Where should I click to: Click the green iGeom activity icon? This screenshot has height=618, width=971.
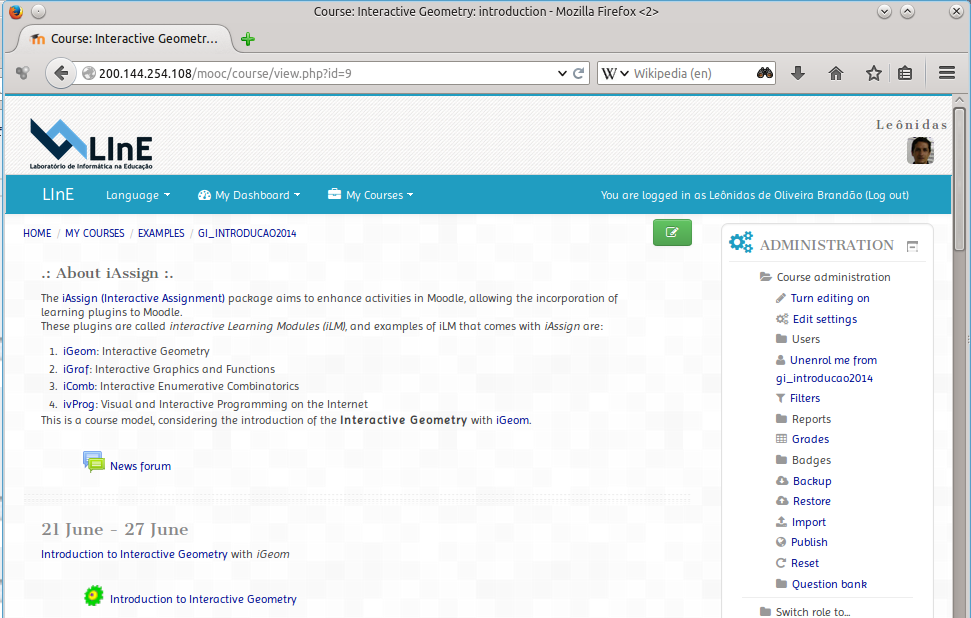(94, 596)
